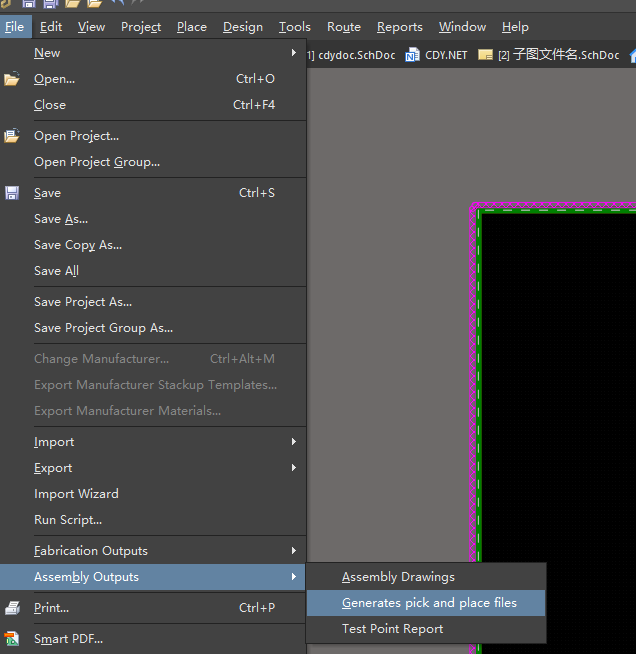Select Save All in File menu
Screen dimensions: 636x654
[x=153, y=271]
